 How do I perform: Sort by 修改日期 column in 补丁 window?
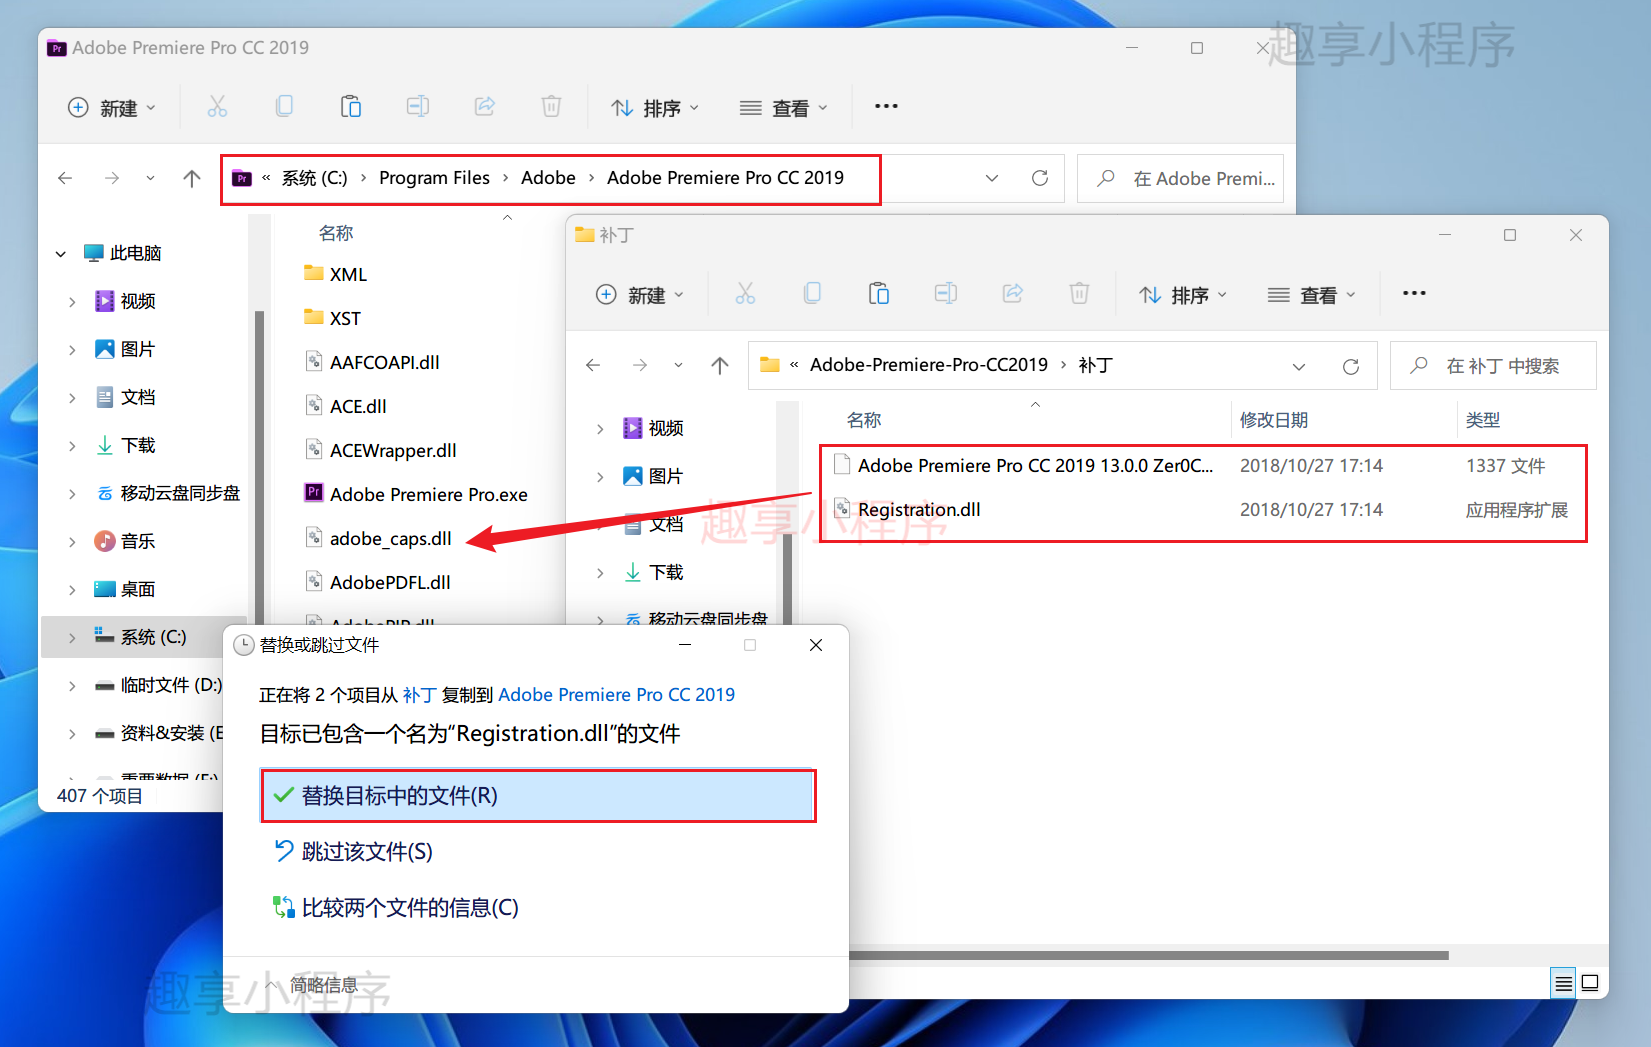coord(1274,420)
